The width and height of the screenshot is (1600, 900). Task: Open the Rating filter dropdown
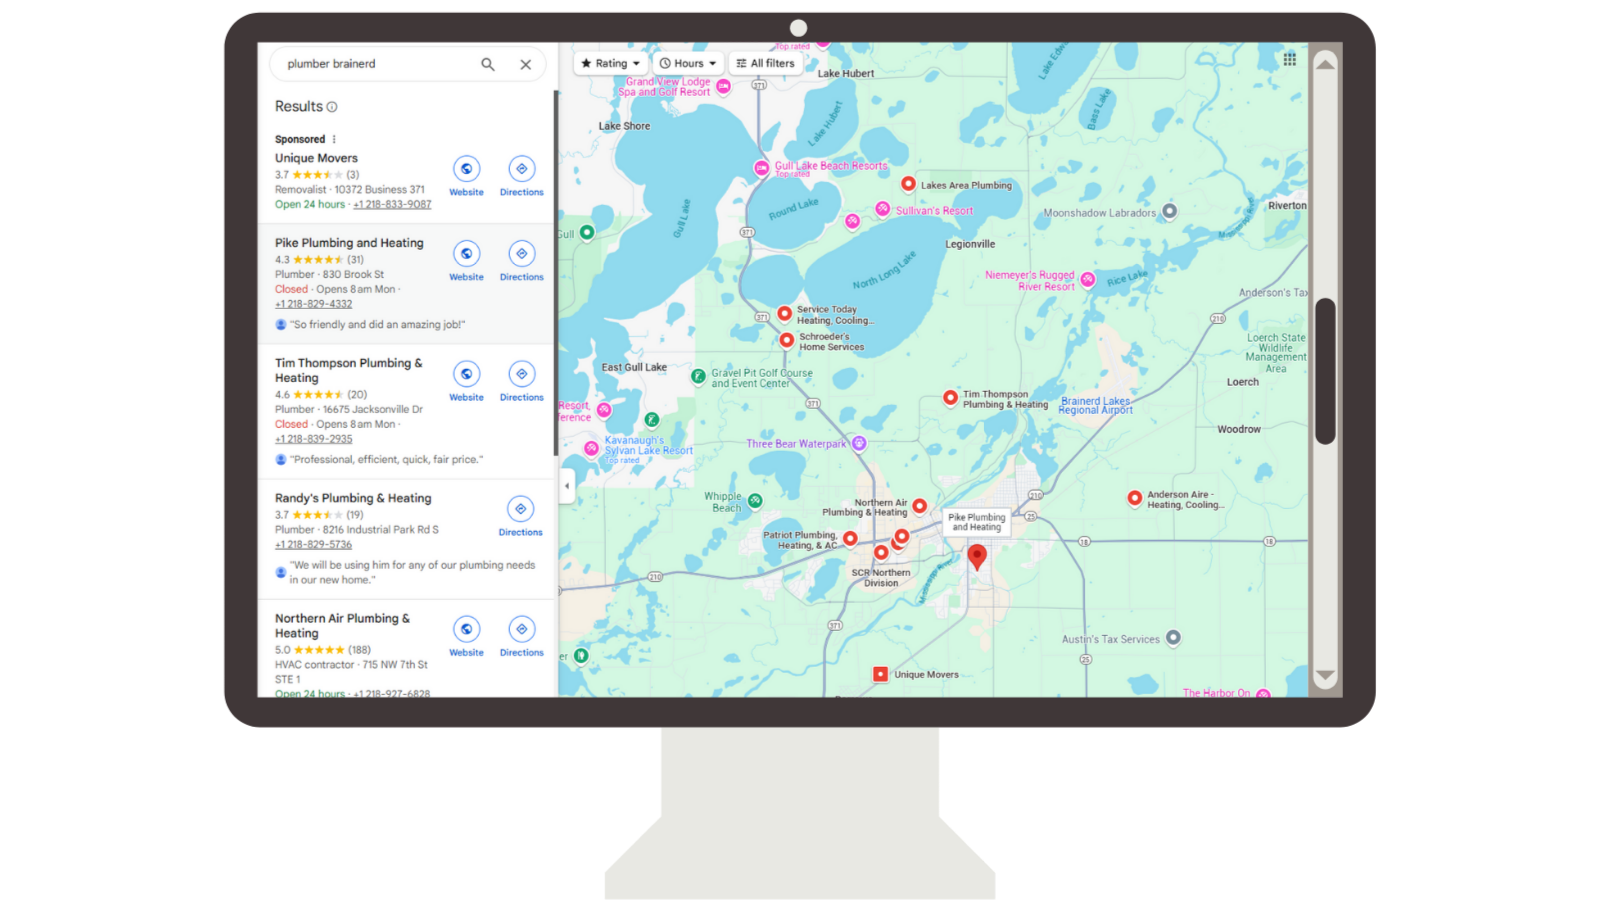click(x=610, y=63)
